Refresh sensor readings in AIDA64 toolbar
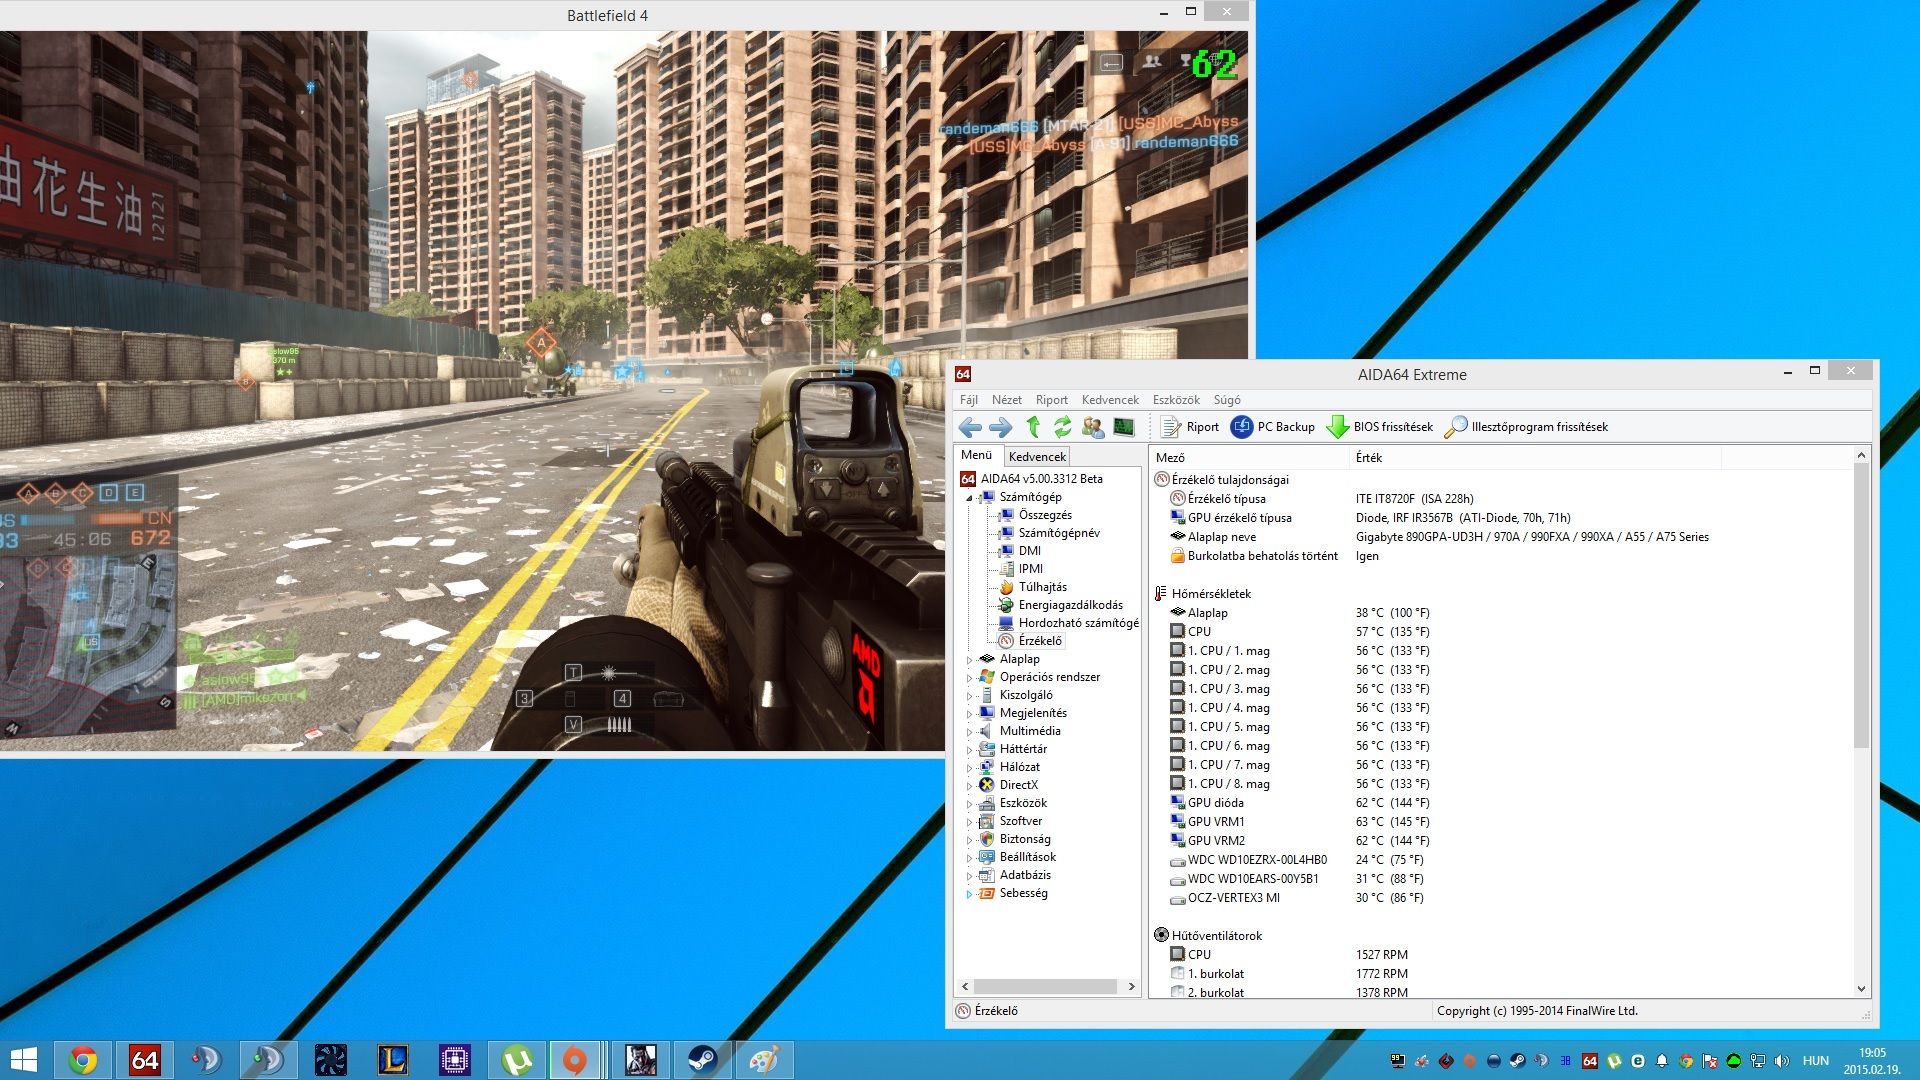This screenshot has width=1920, height=1080. click(1062, 427)
